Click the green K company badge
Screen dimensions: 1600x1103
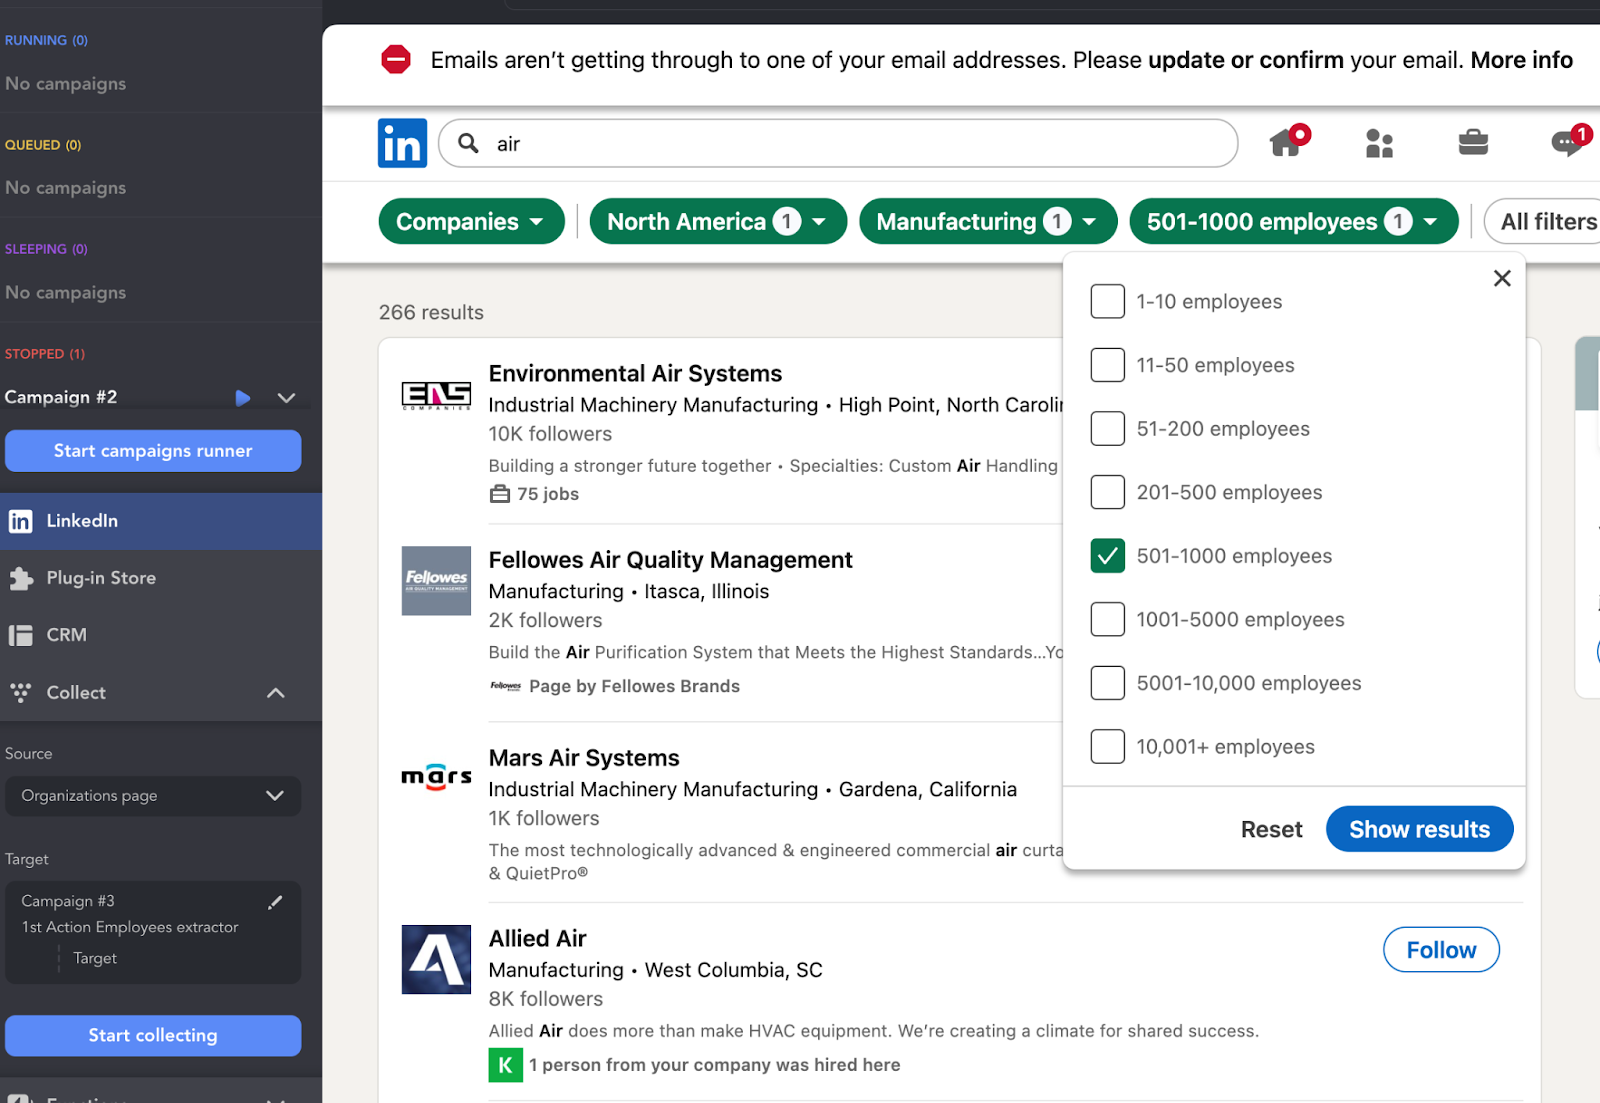click(x=505, y=1065)
